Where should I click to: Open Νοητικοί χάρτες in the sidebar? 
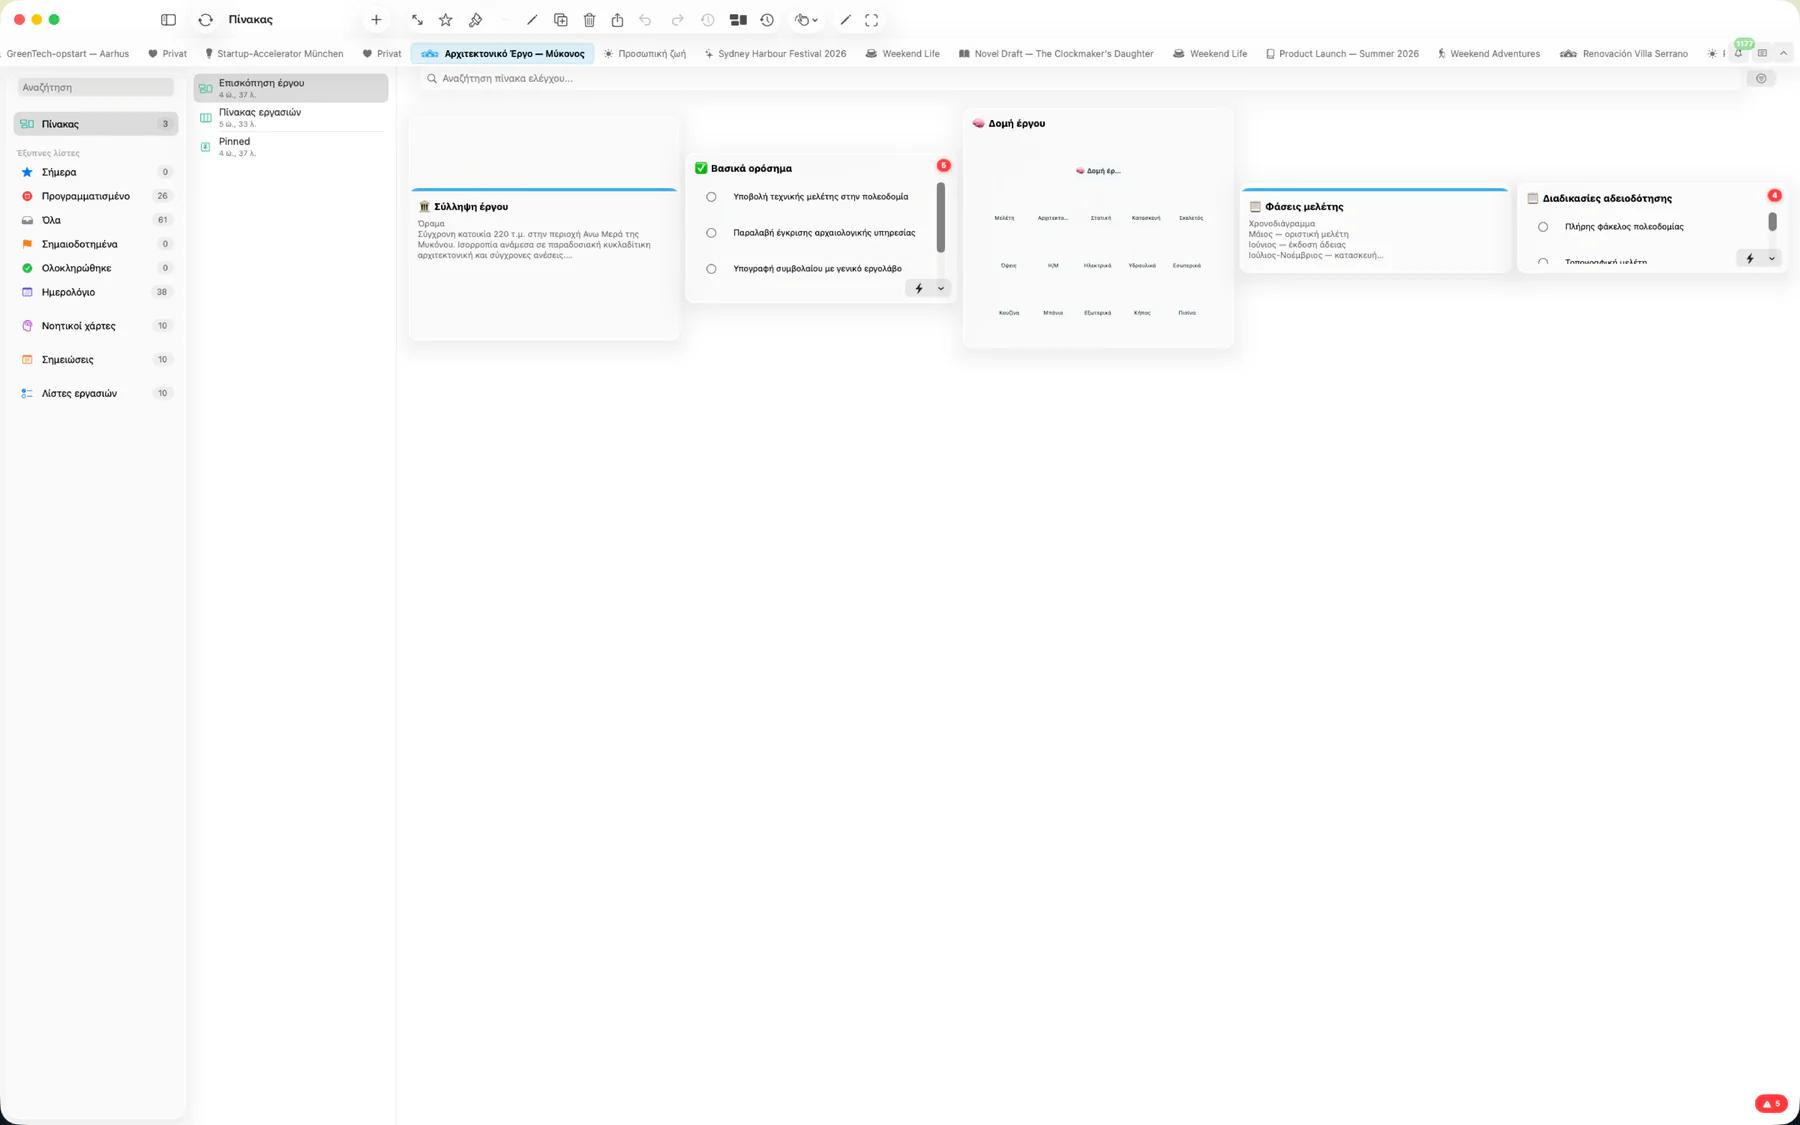[x=96, y=326]
